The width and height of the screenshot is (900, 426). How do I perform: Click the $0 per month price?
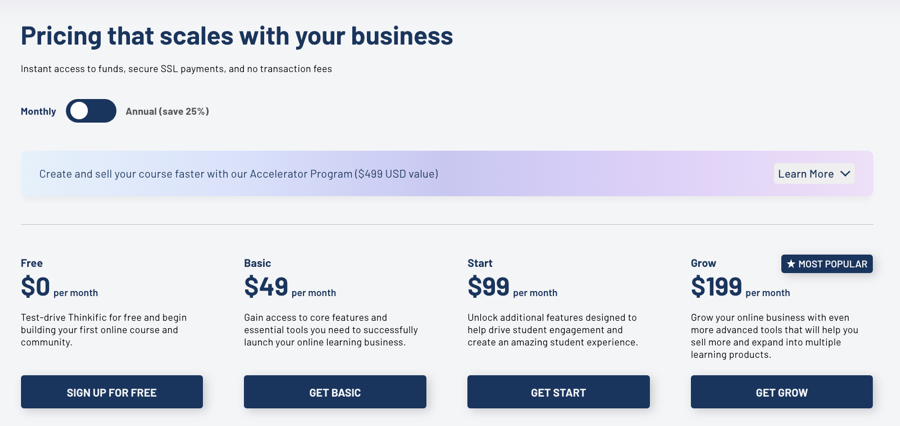[x=59, y=288]
